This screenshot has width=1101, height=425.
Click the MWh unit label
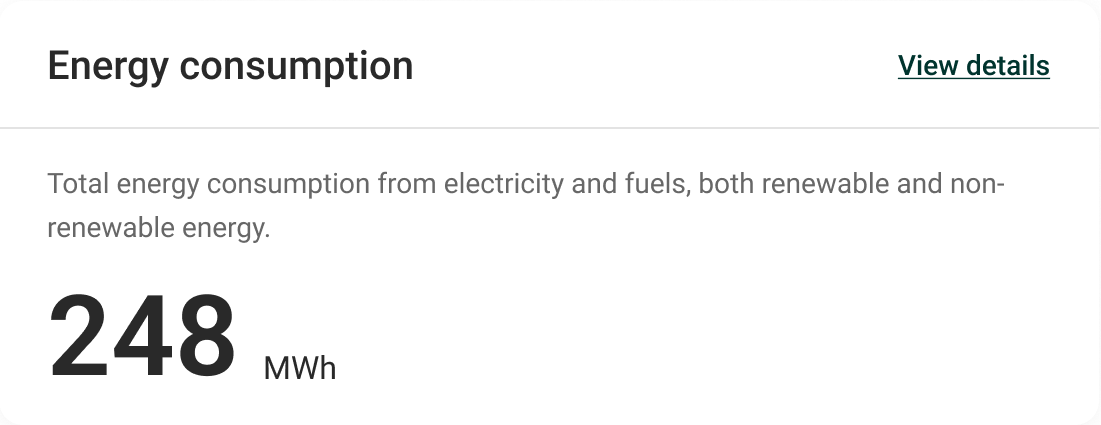300,369
